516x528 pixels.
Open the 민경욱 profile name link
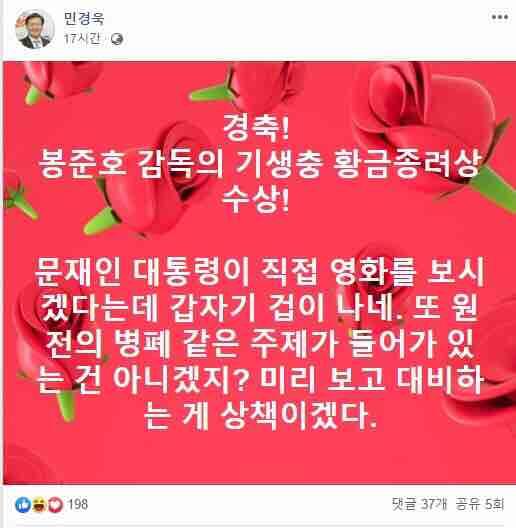(84, 18)
